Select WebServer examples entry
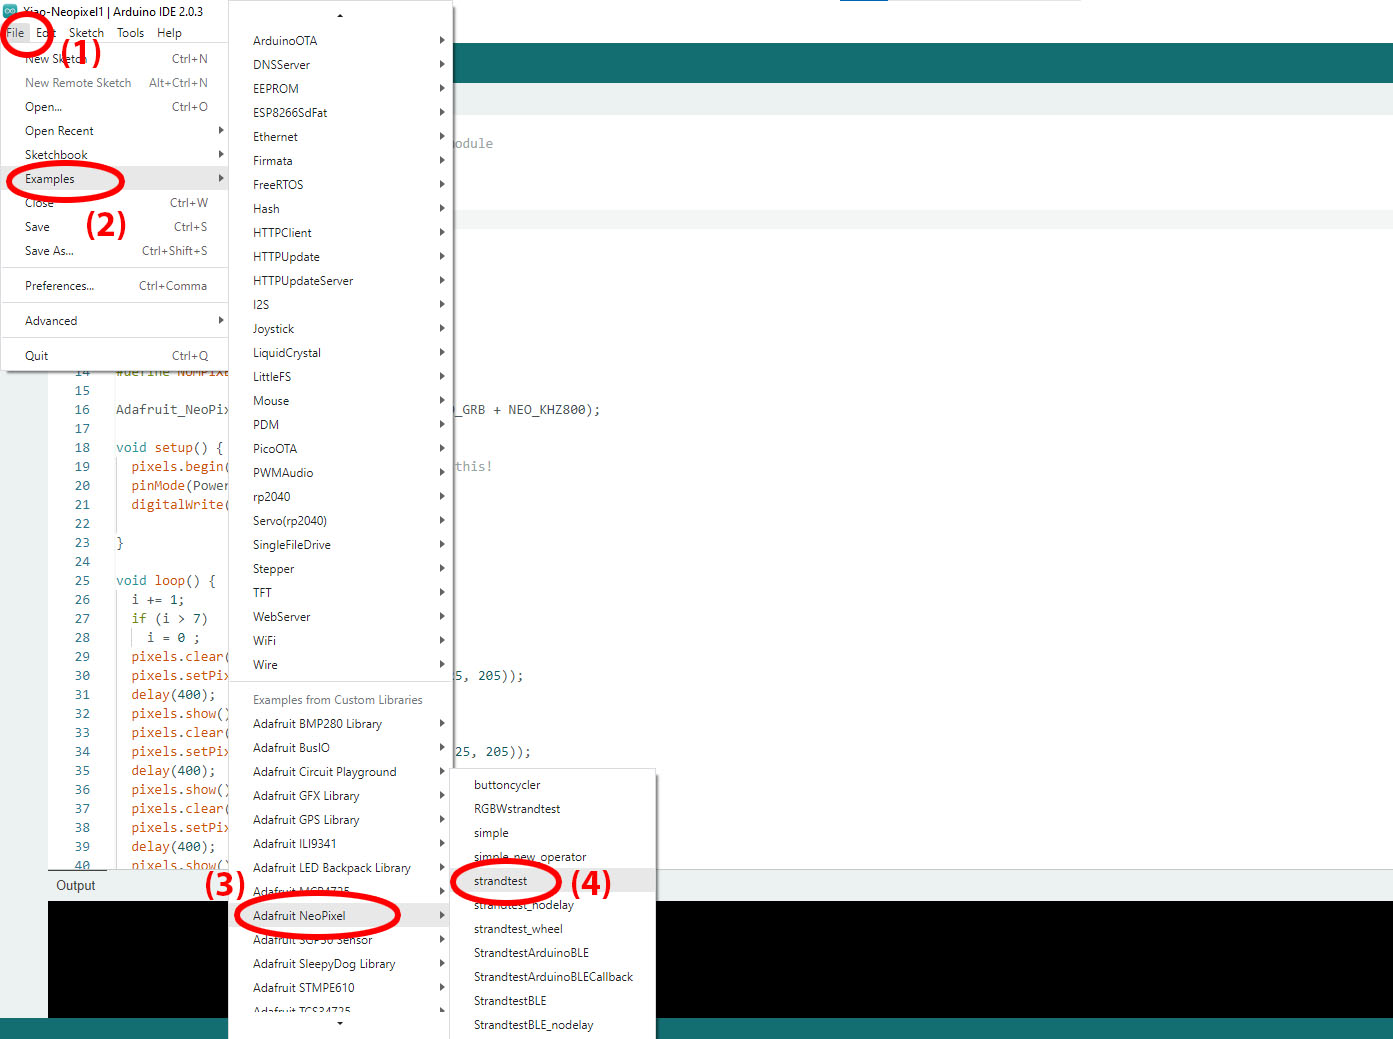This screenshot has width=1393, height=1039. (340, 617)
